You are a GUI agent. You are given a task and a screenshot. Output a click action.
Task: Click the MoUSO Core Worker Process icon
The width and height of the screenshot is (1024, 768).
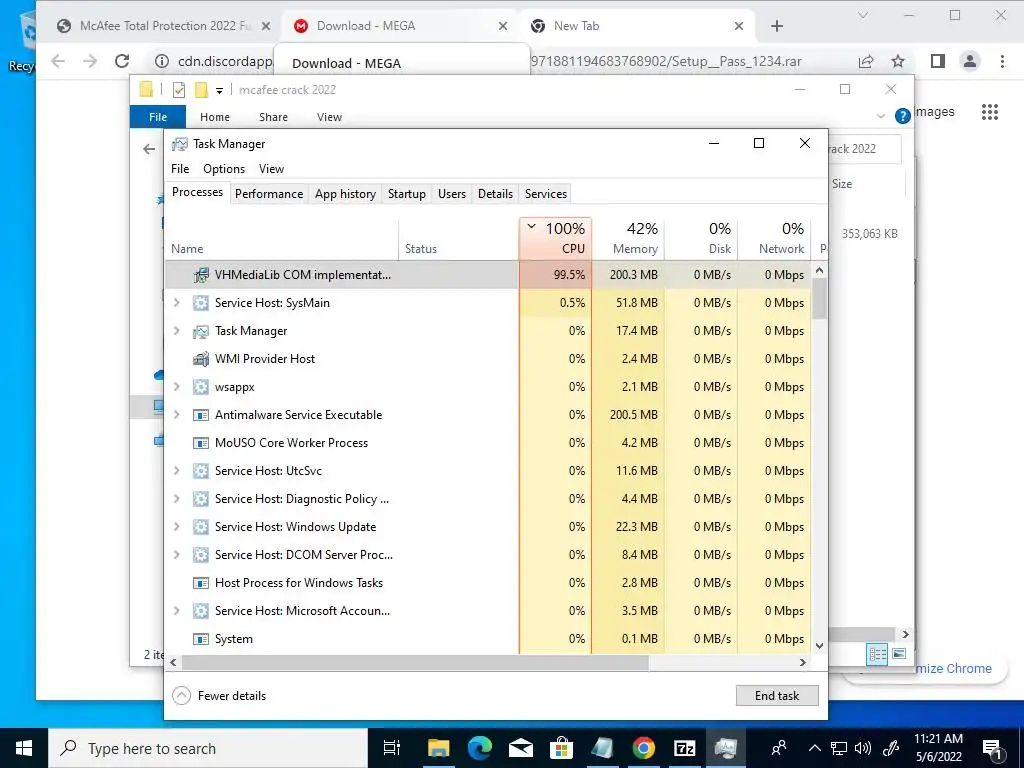pyautogui.click(x=200, y=443)
